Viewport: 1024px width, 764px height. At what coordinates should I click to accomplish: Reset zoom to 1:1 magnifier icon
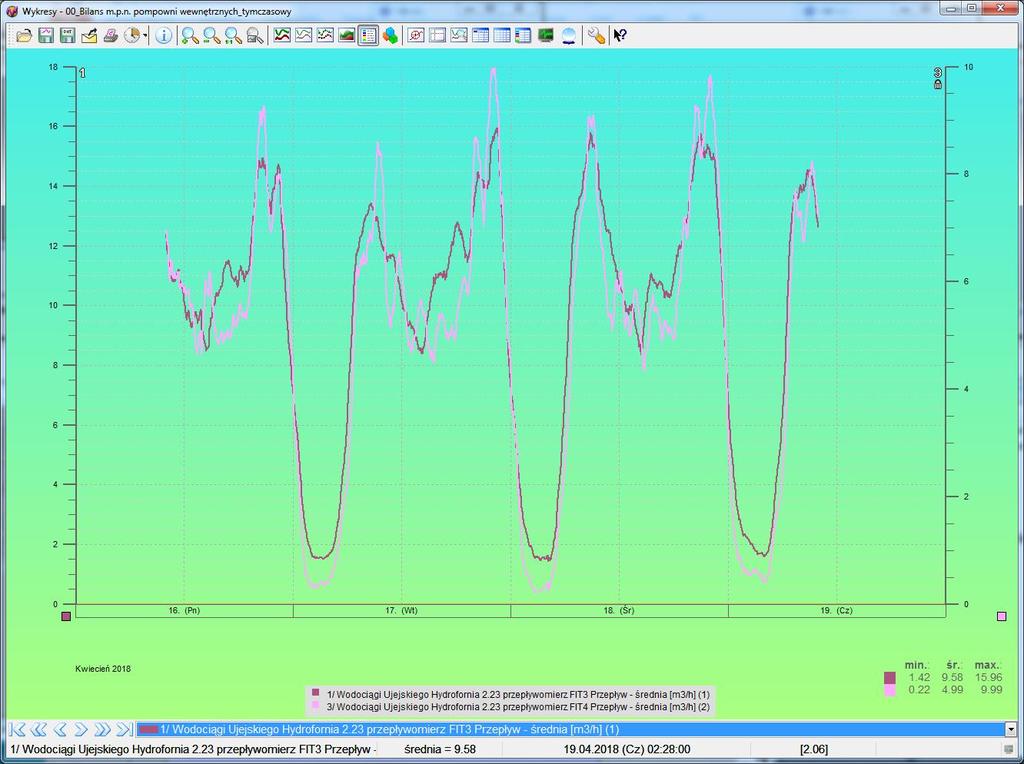233,35
